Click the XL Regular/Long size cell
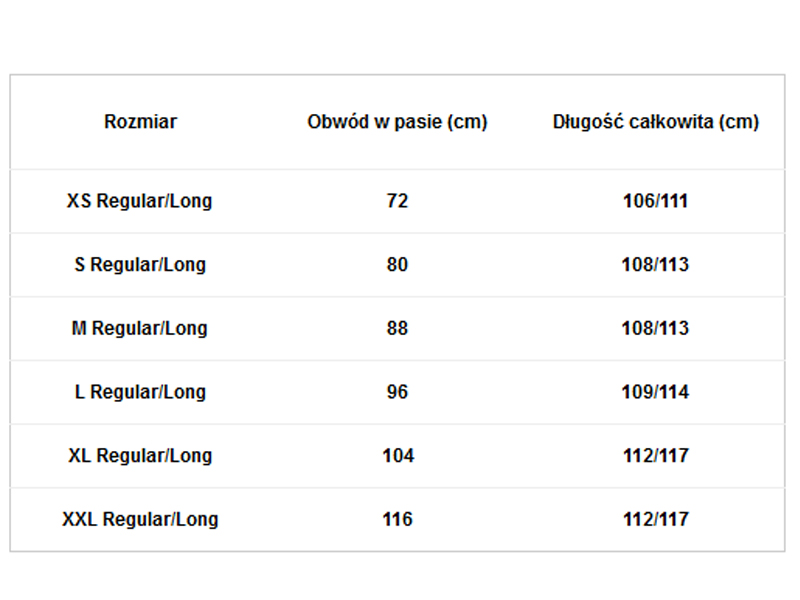800x600 pixels. [140, 456]
